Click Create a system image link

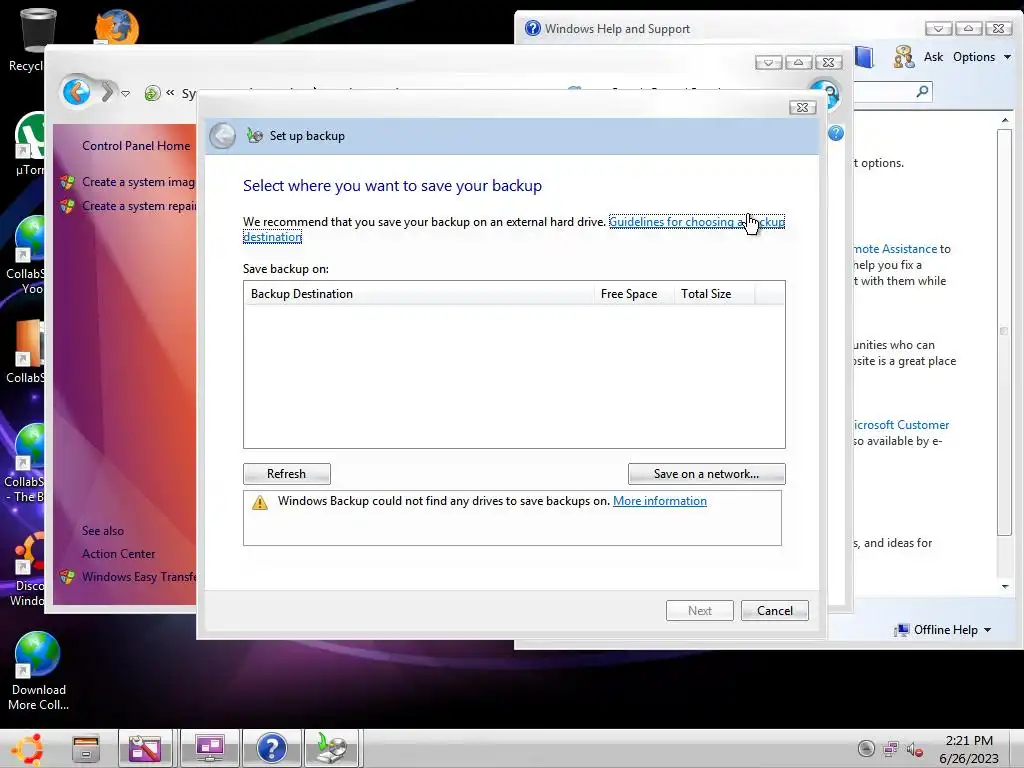pyautogui.click(x=138, y=182)
